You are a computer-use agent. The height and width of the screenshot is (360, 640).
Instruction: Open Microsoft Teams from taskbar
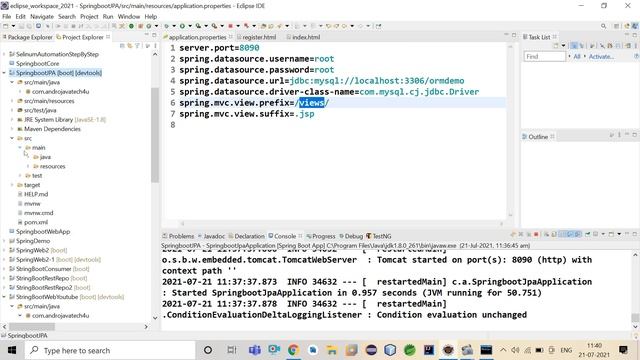255,350
